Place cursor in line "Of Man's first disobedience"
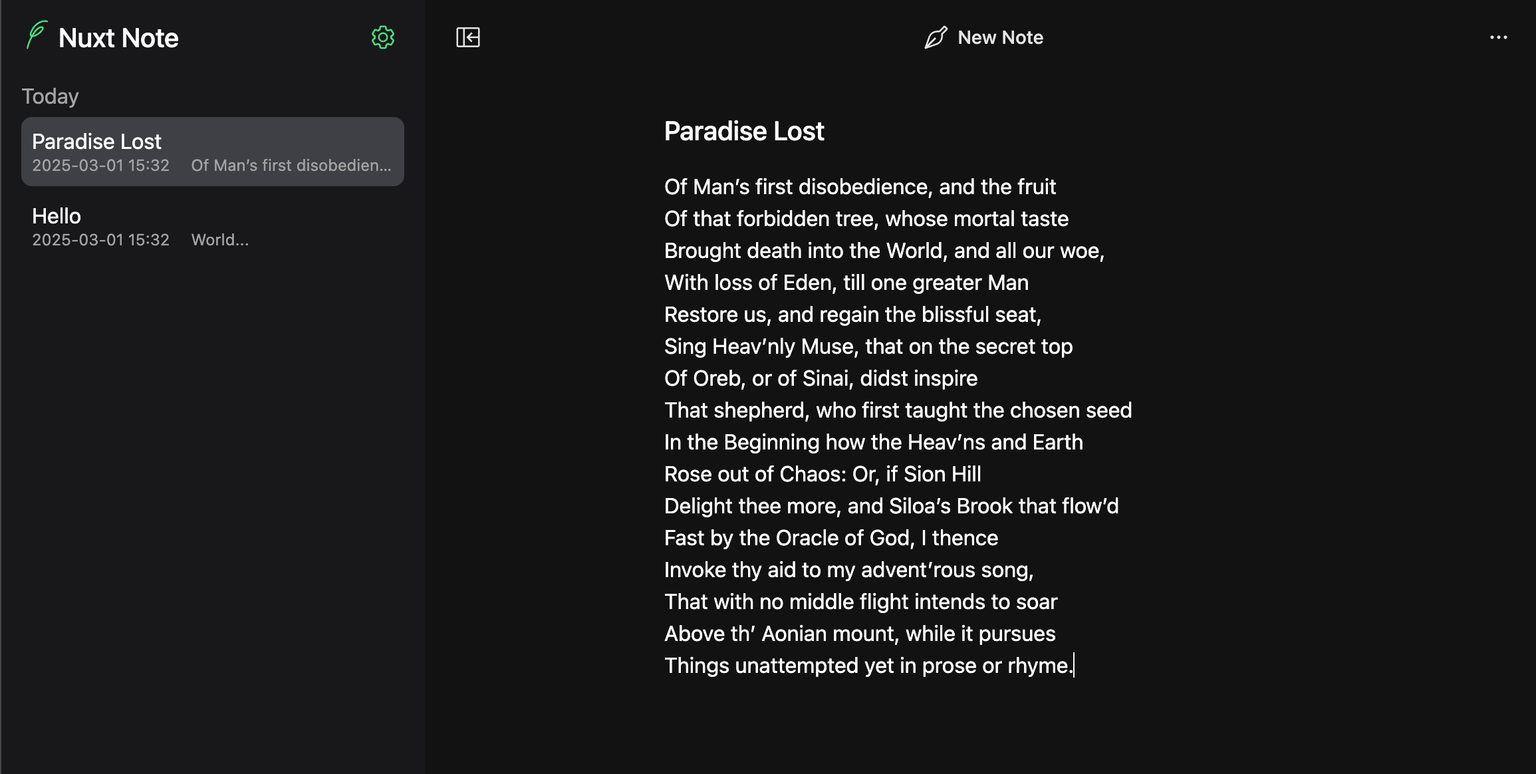The image size is (1536, 774). click(860, 187)
